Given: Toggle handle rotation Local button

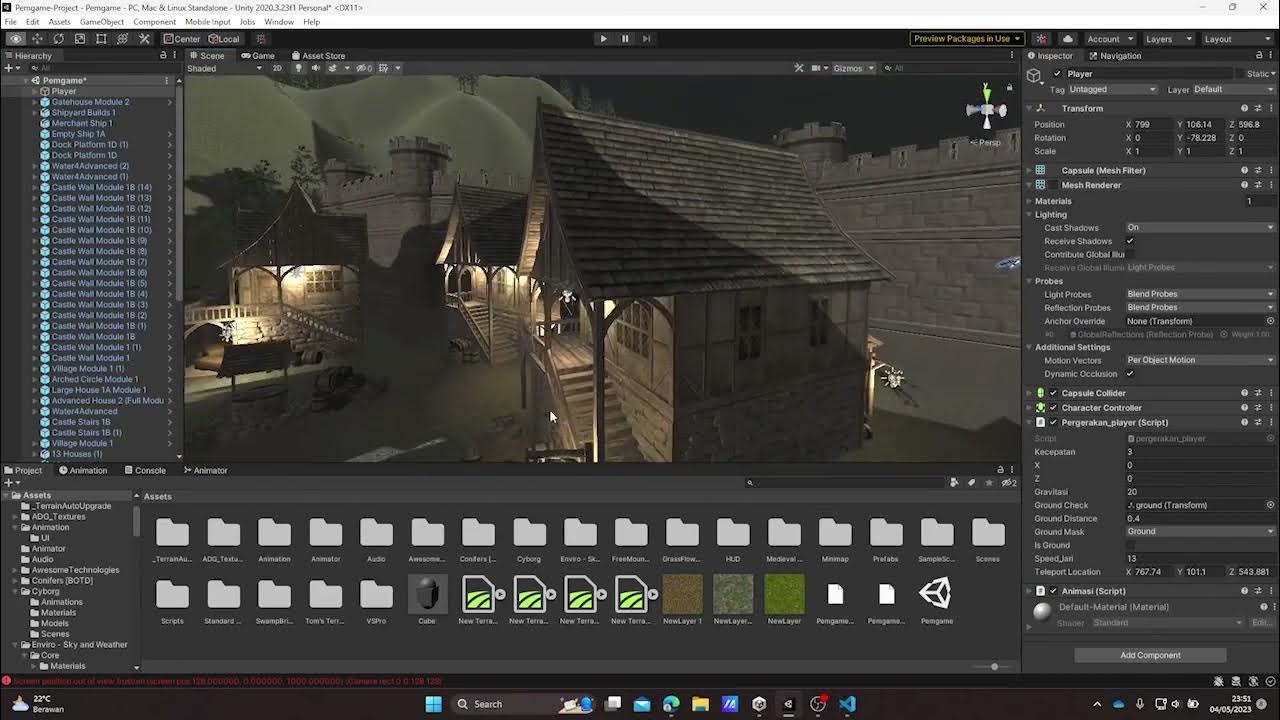Looking at the screenshot, I should click(x=223, y=39).
